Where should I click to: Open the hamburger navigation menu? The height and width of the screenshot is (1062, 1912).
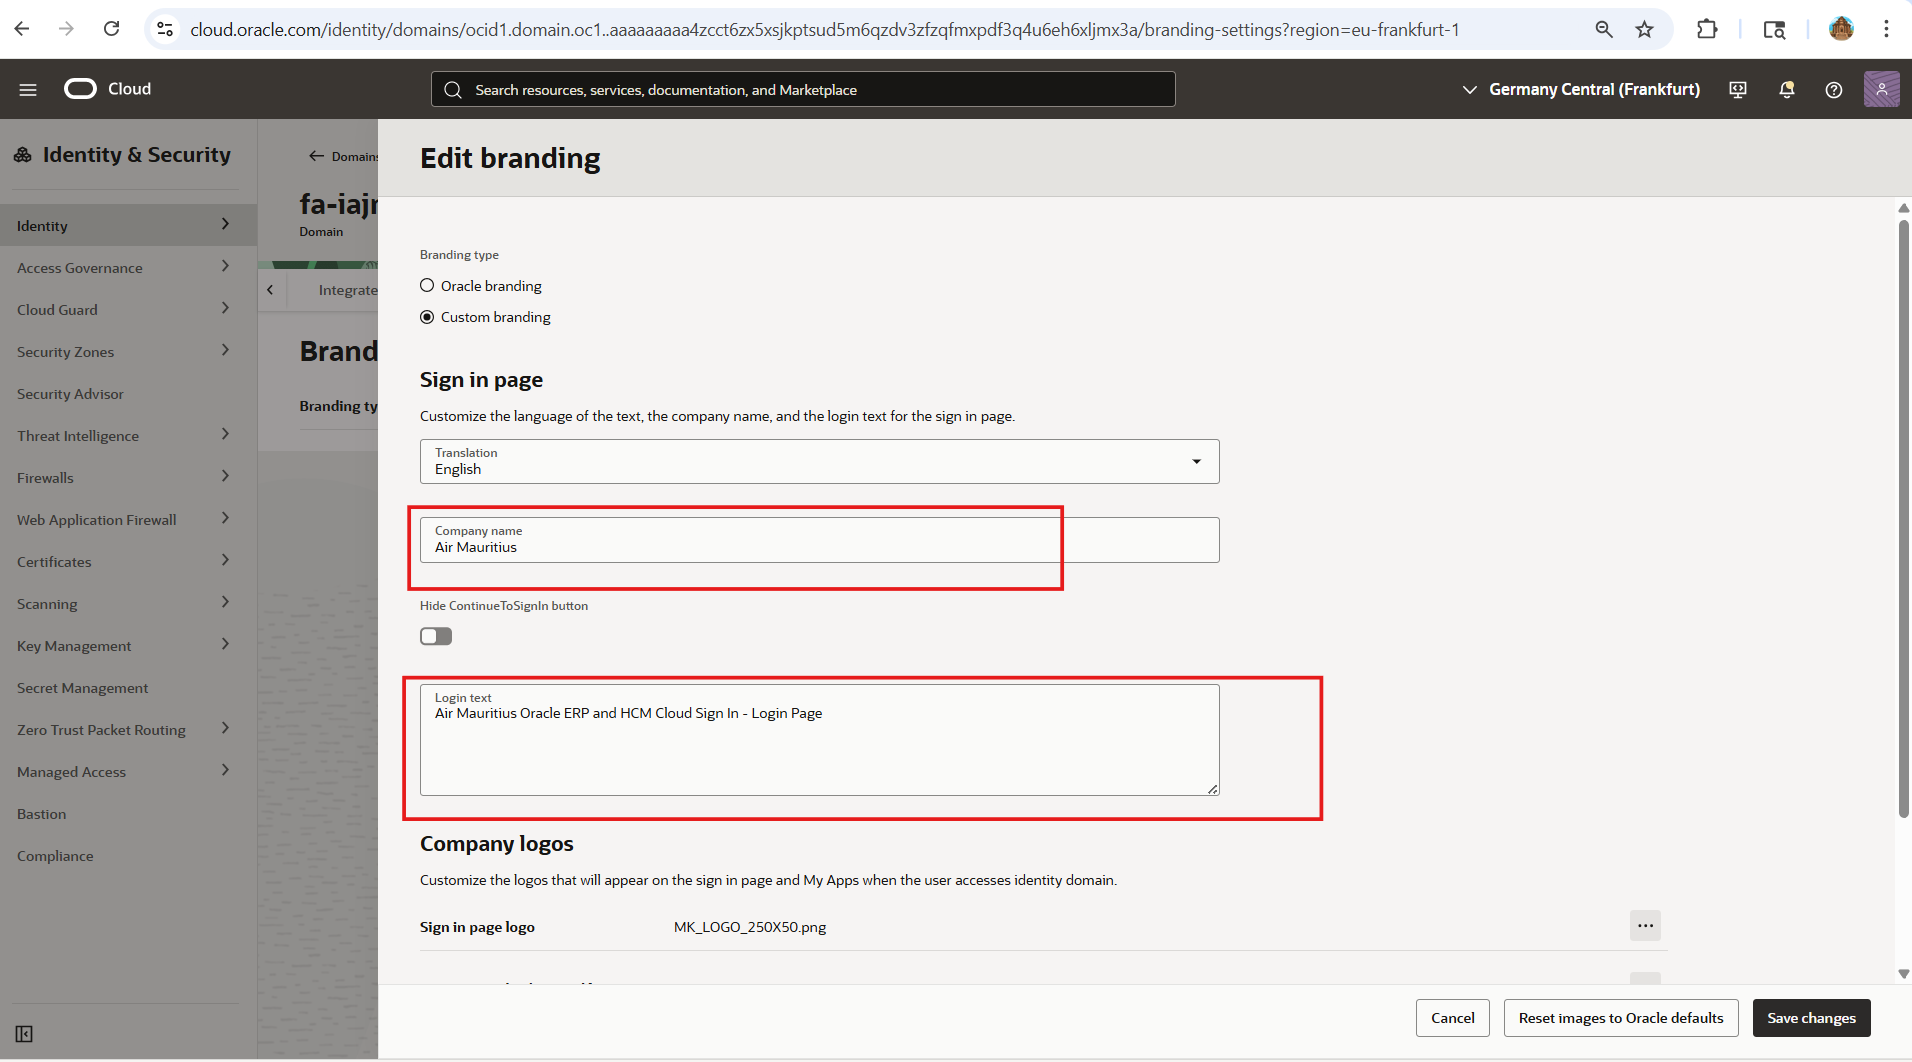click(28, 90)
